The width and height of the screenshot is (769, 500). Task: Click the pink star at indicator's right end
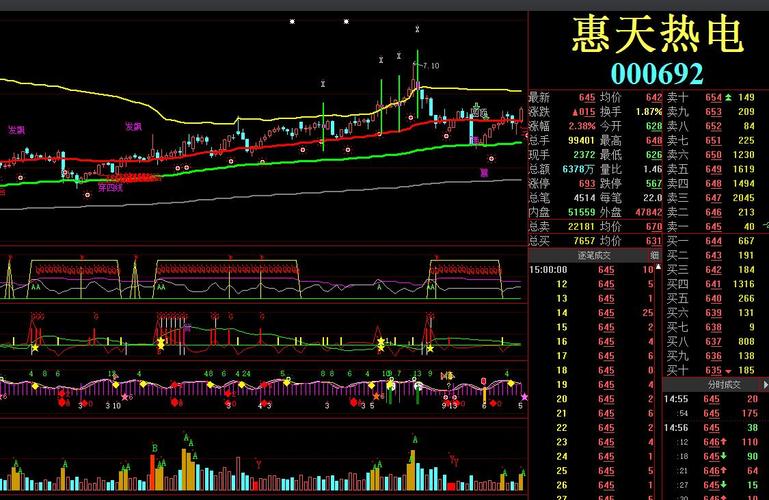point(524,397)
